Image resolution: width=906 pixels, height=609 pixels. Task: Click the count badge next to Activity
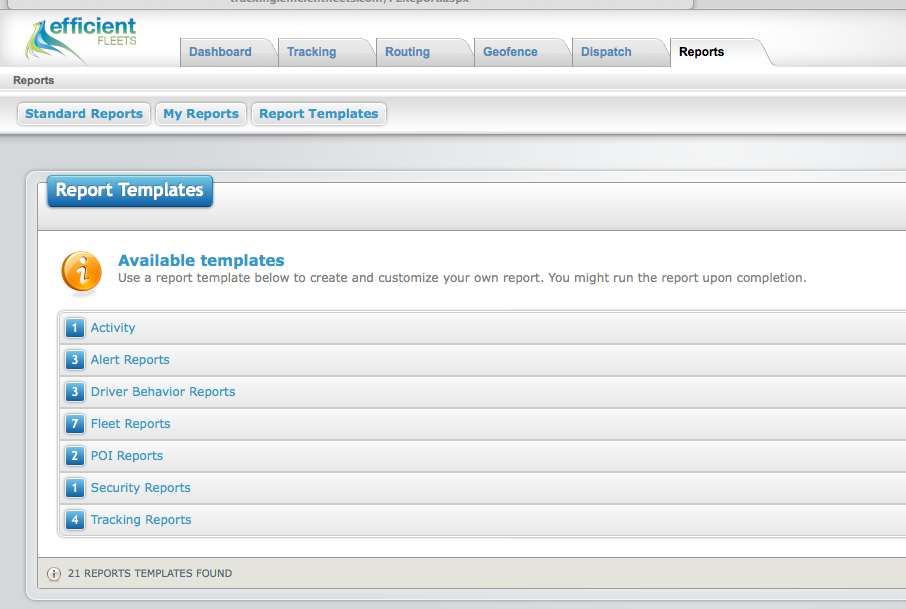(75, 328)
